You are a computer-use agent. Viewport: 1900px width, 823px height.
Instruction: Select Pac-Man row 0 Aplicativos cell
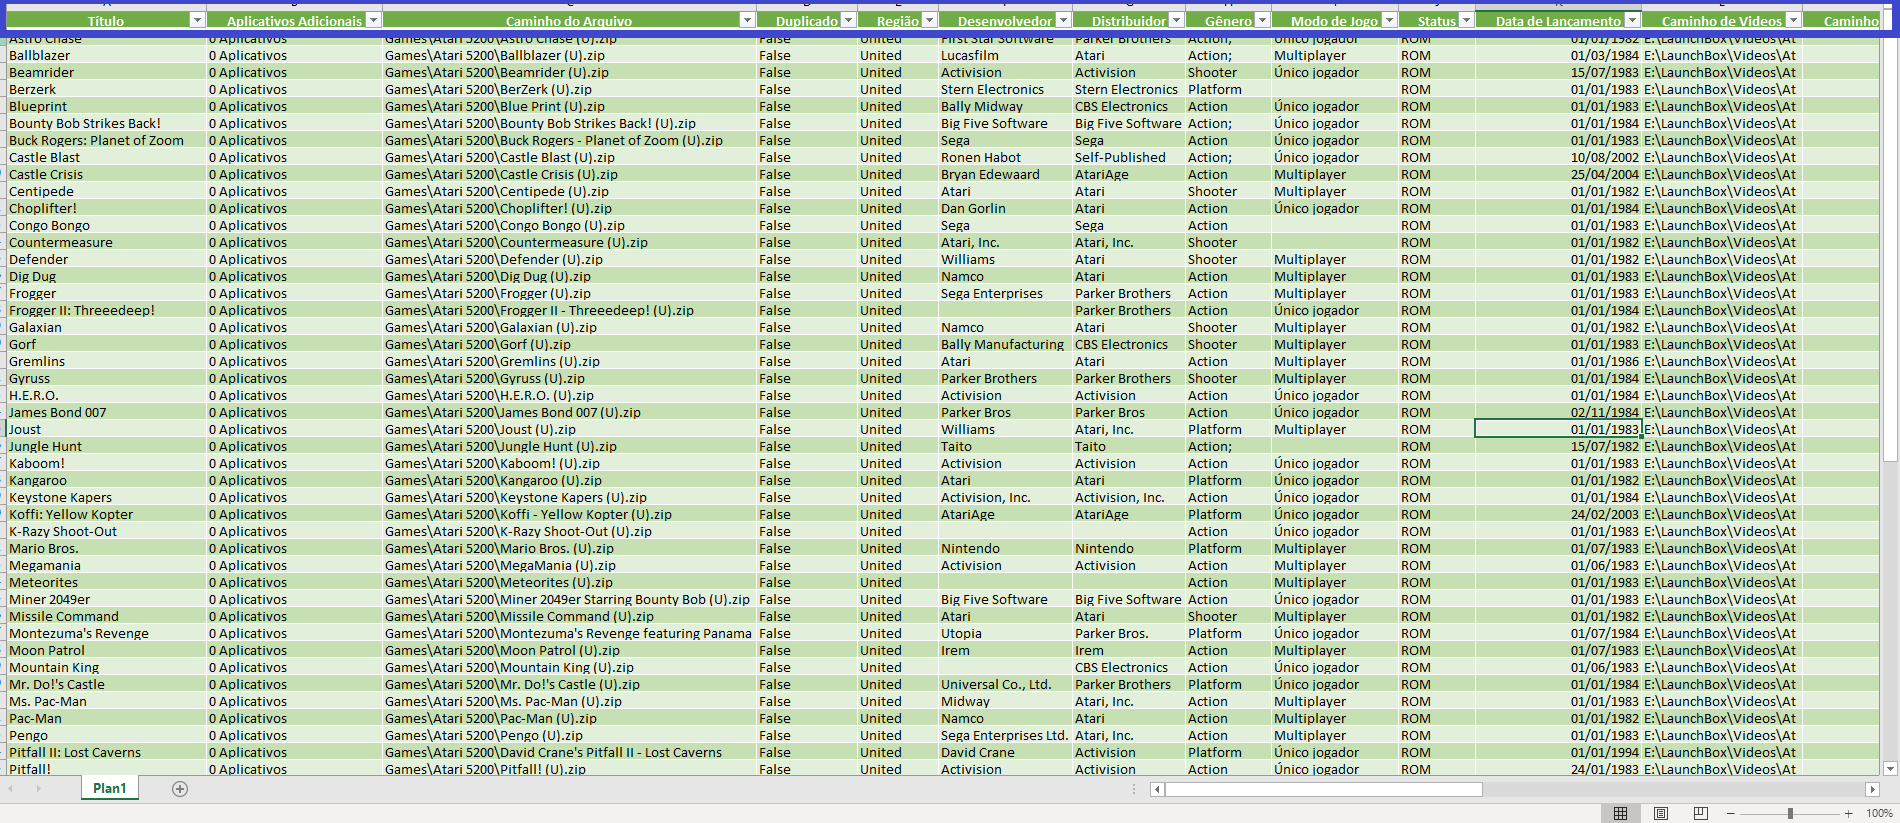pos(294,718)
